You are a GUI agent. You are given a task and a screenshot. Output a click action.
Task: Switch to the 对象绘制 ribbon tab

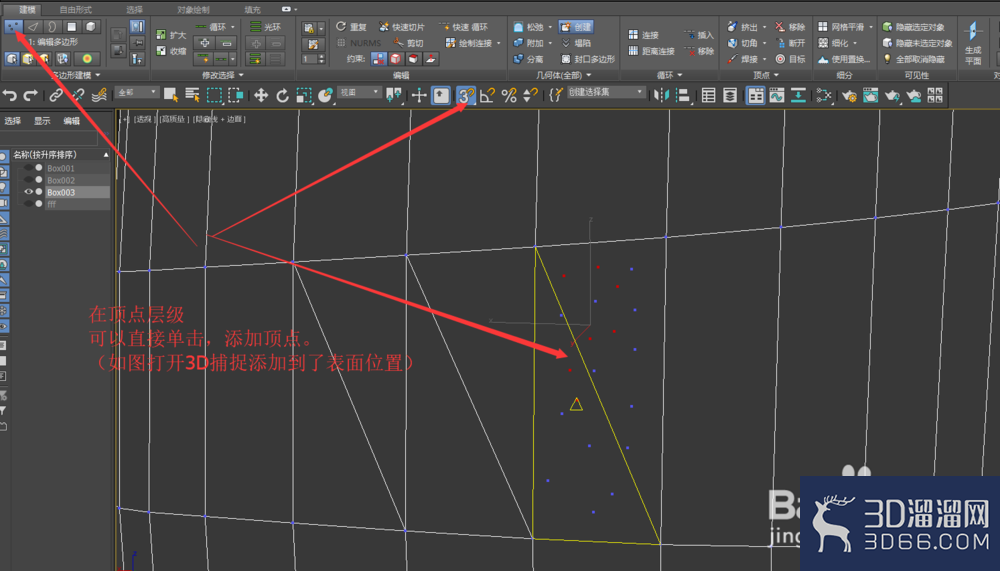click(x=193, y=10)
